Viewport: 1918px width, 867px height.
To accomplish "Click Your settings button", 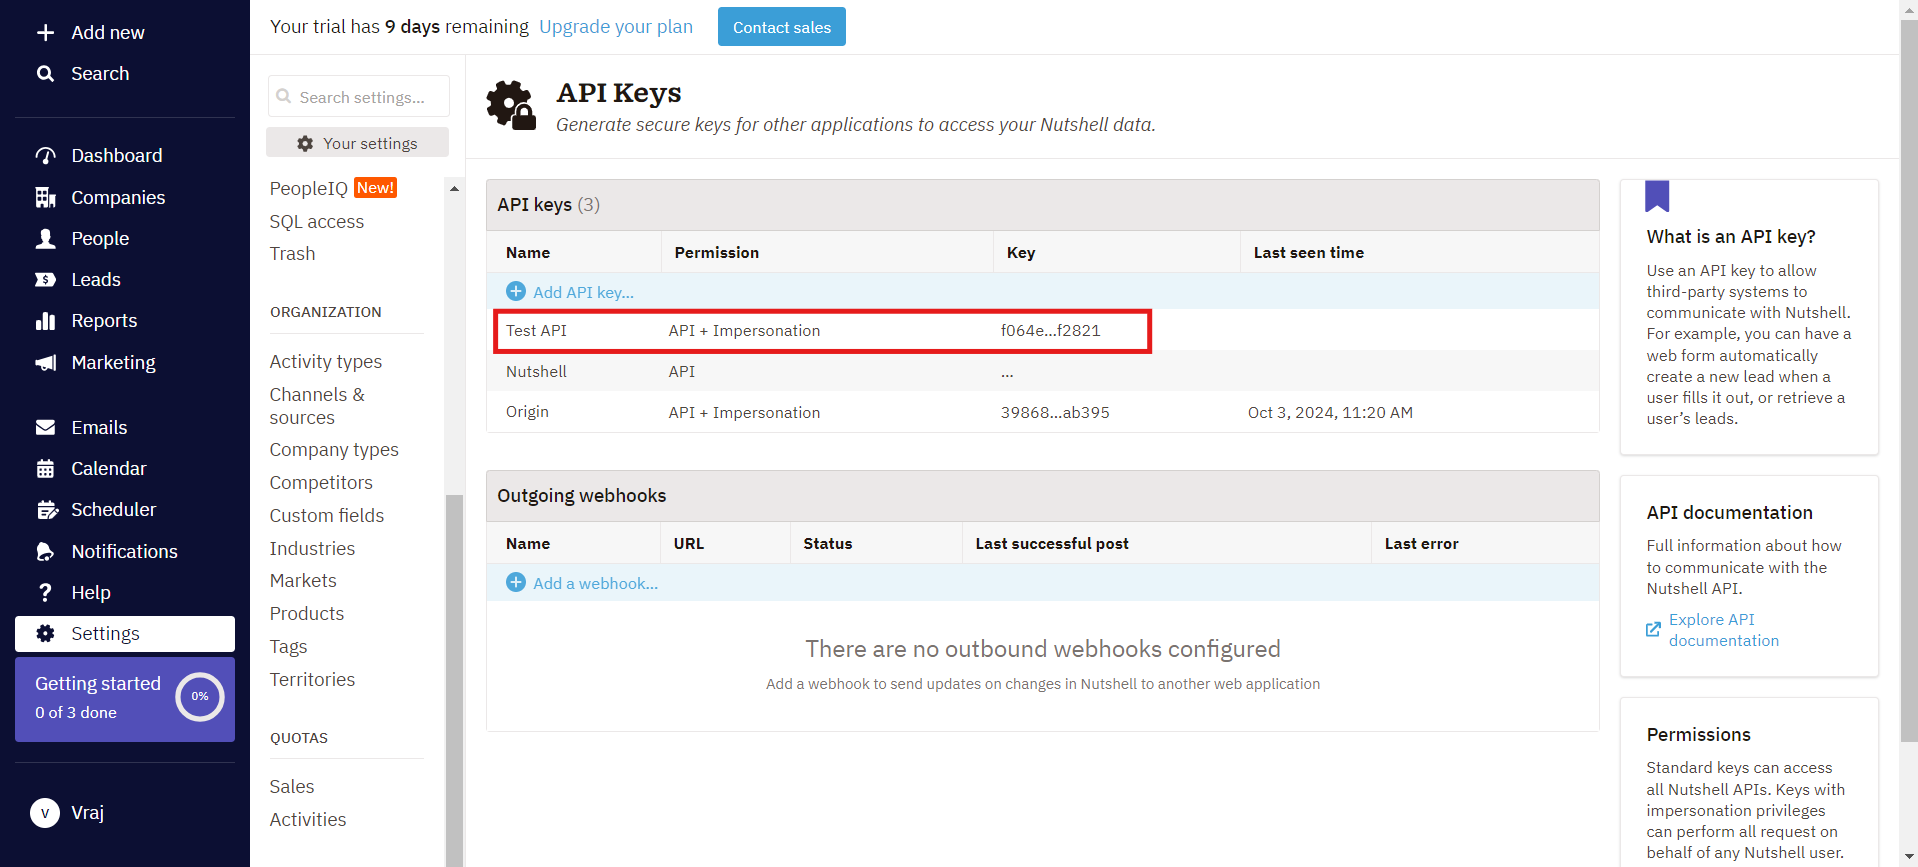I will click(x=357, y=143).
